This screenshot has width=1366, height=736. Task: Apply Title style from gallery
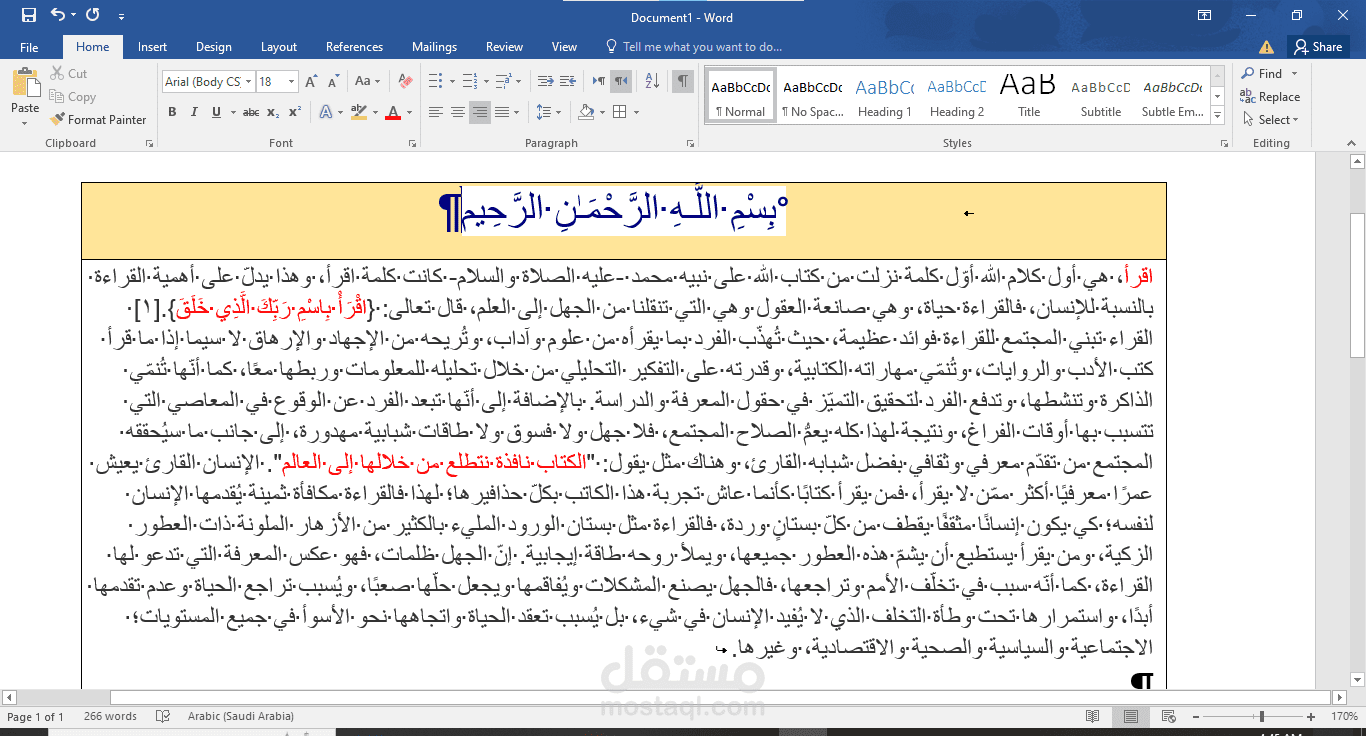tap(1029, 96)
